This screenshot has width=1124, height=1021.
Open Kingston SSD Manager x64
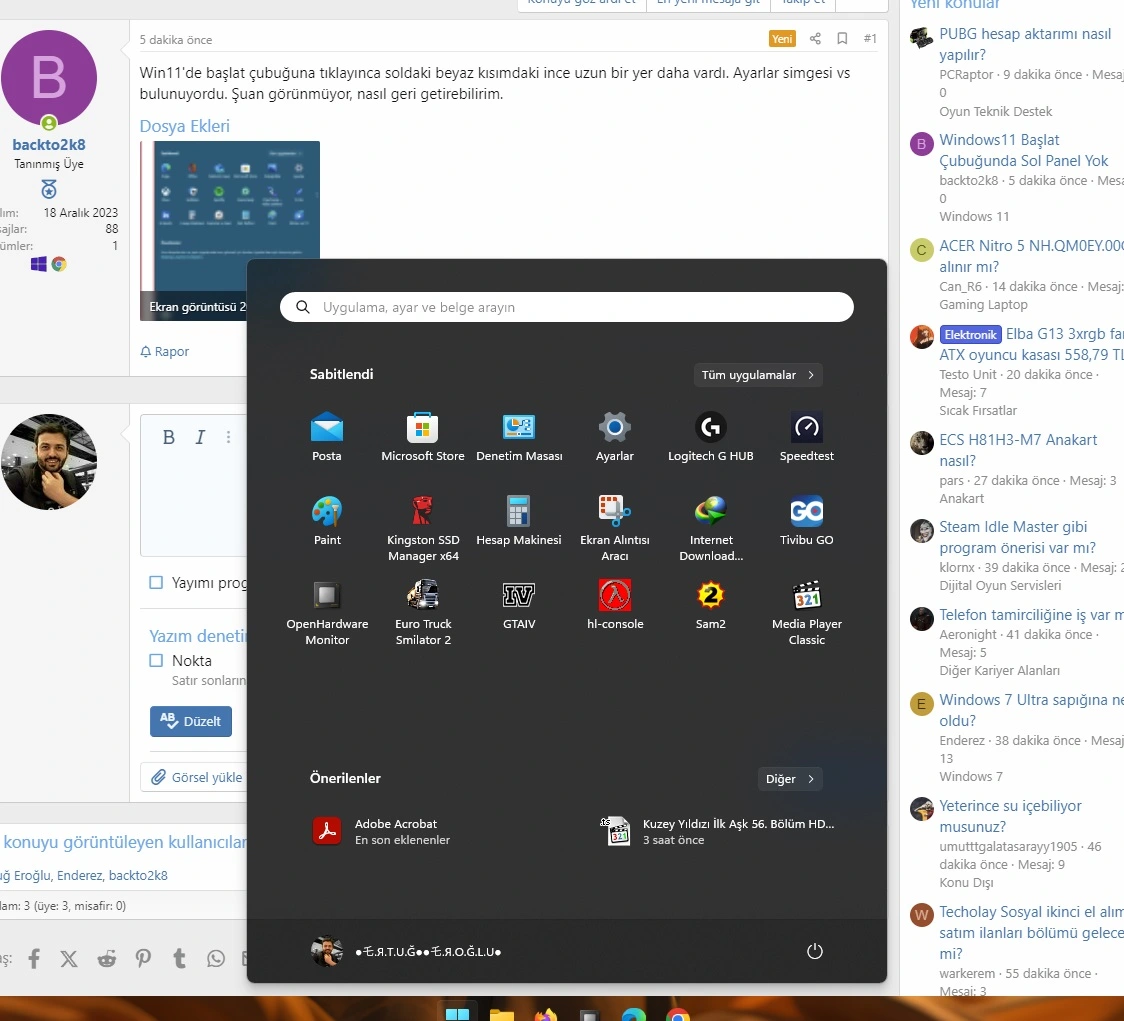423,528
